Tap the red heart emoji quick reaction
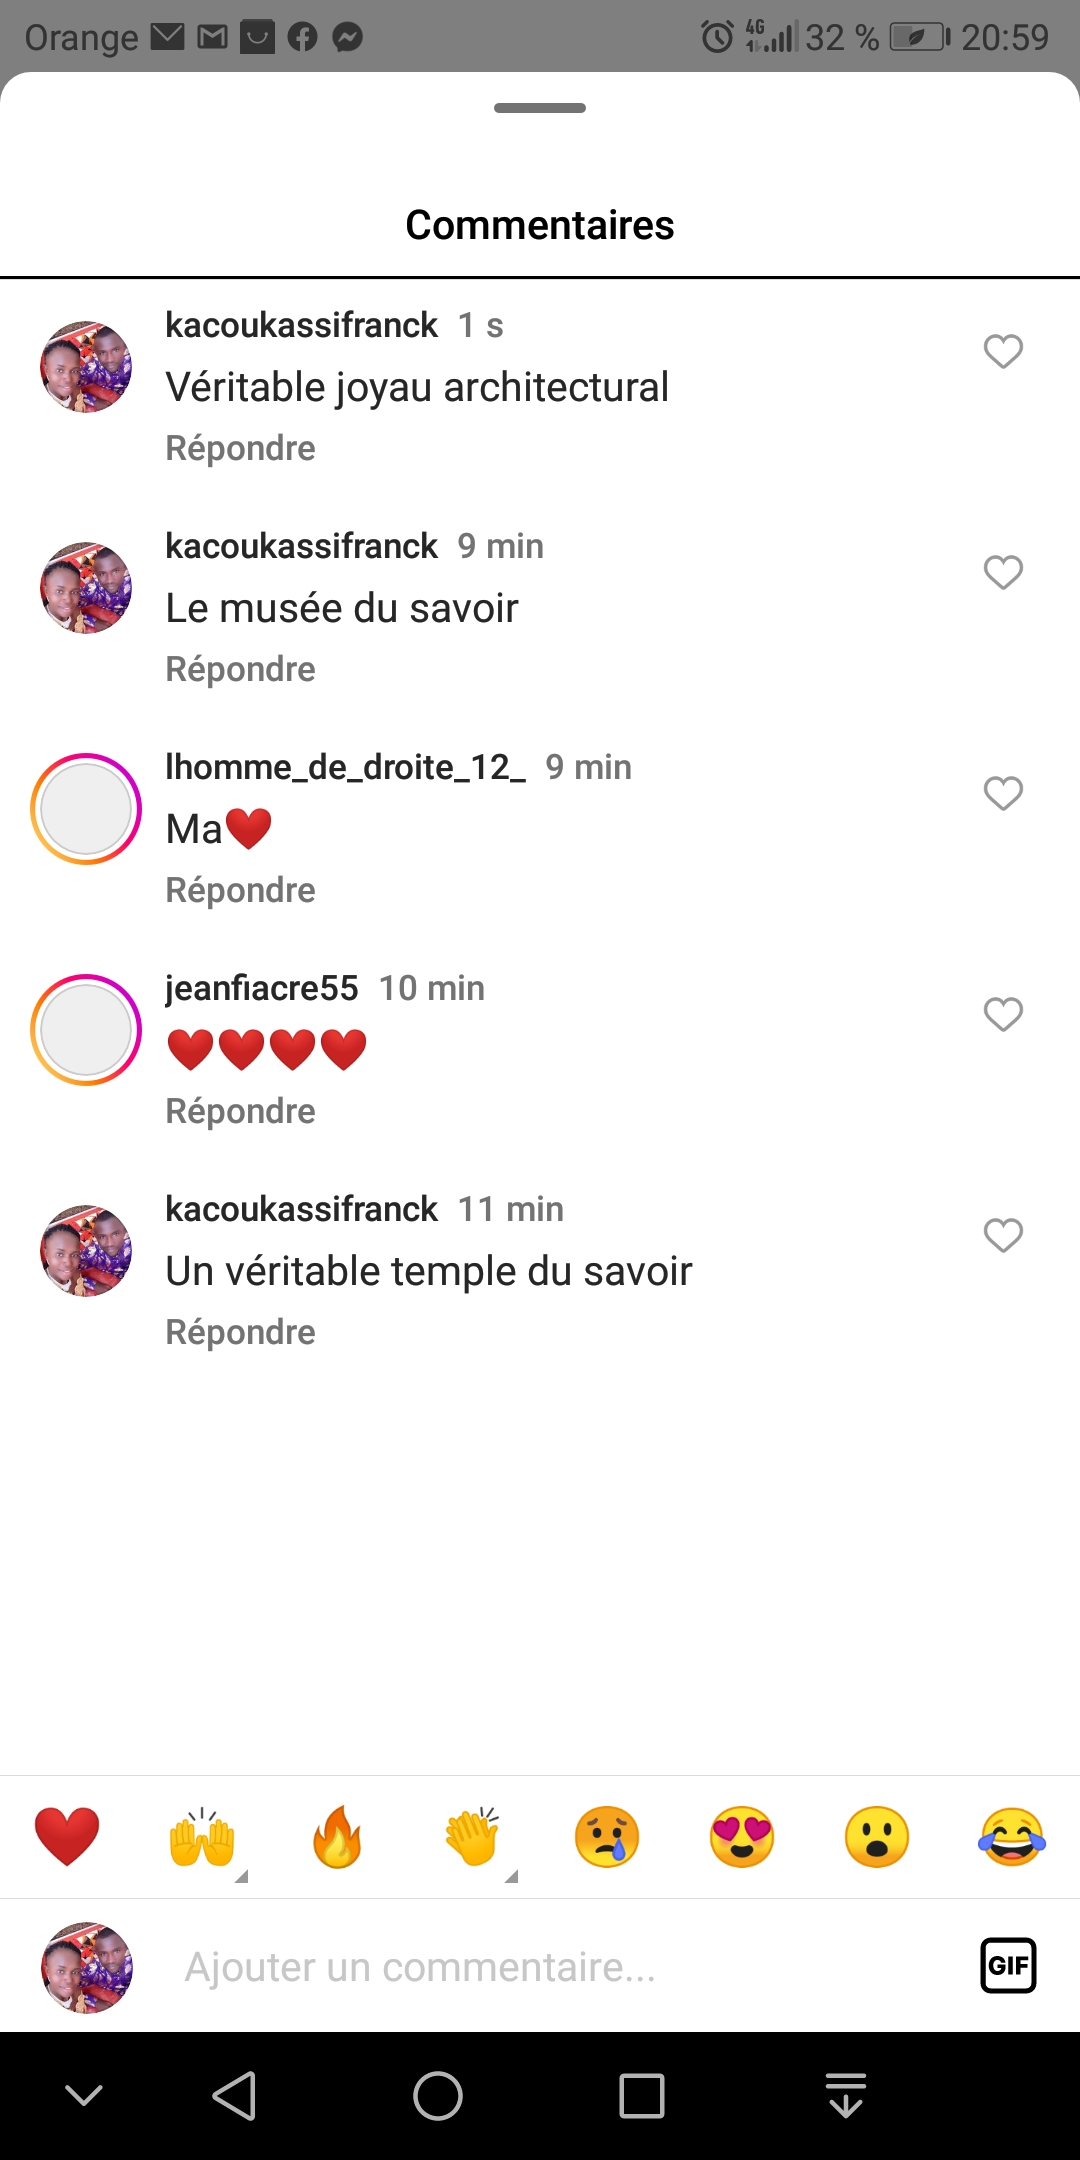 pyautogui.click(x=67, y=1837)
